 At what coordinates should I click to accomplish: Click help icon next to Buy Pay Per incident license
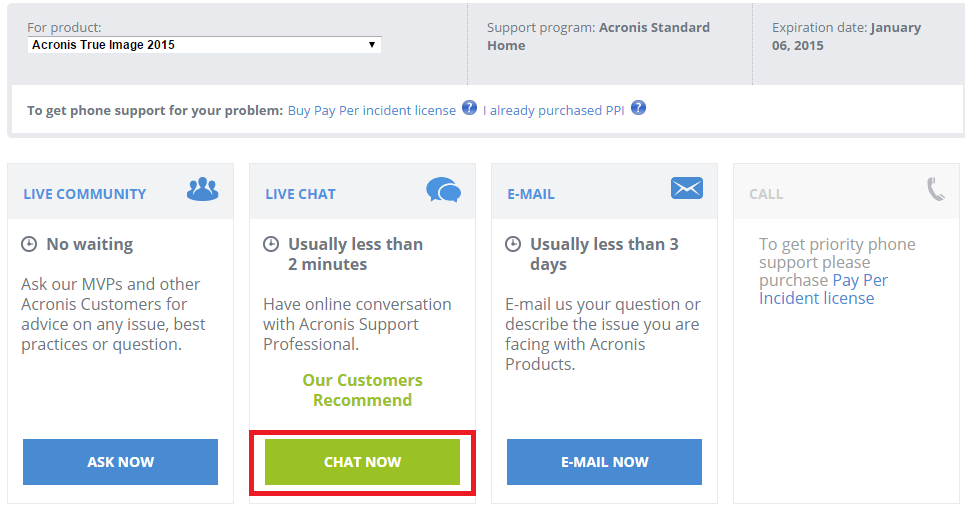[469, 108]
